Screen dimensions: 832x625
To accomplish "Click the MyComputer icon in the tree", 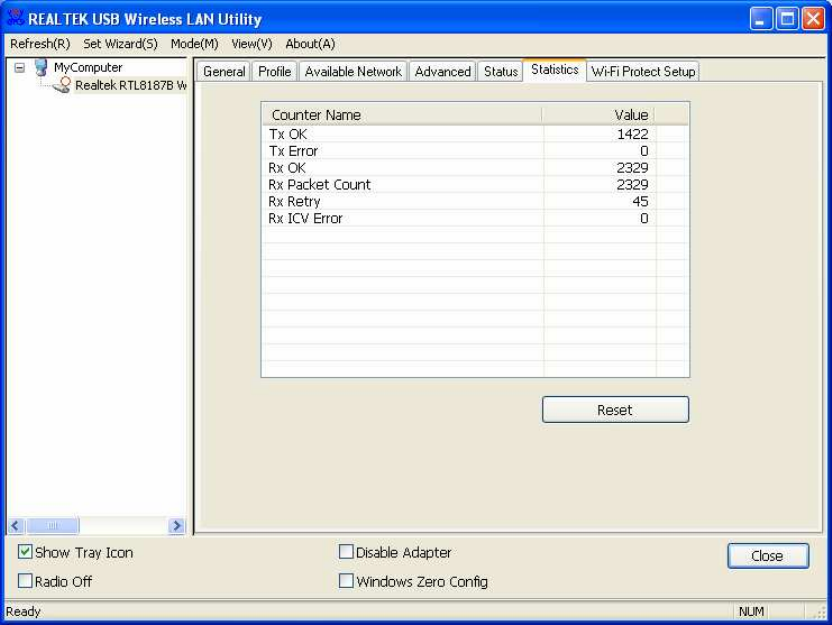I will coord(41,67).
